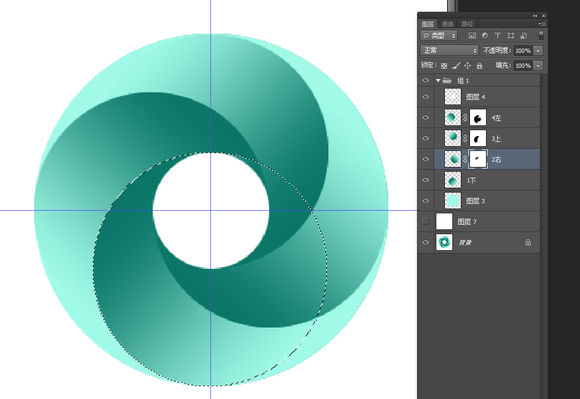This screenshot has width=580, height=399.
Task: Hide the 图层 3 layer eye
Action: [425, 201]
